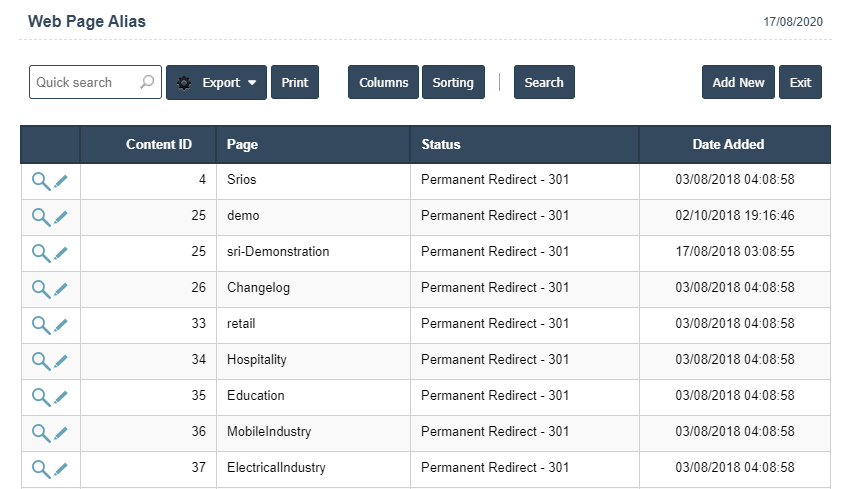Edit the retail row with pencil icon
The width and height of the screenshot is (850, 489).
coord(61,325)
